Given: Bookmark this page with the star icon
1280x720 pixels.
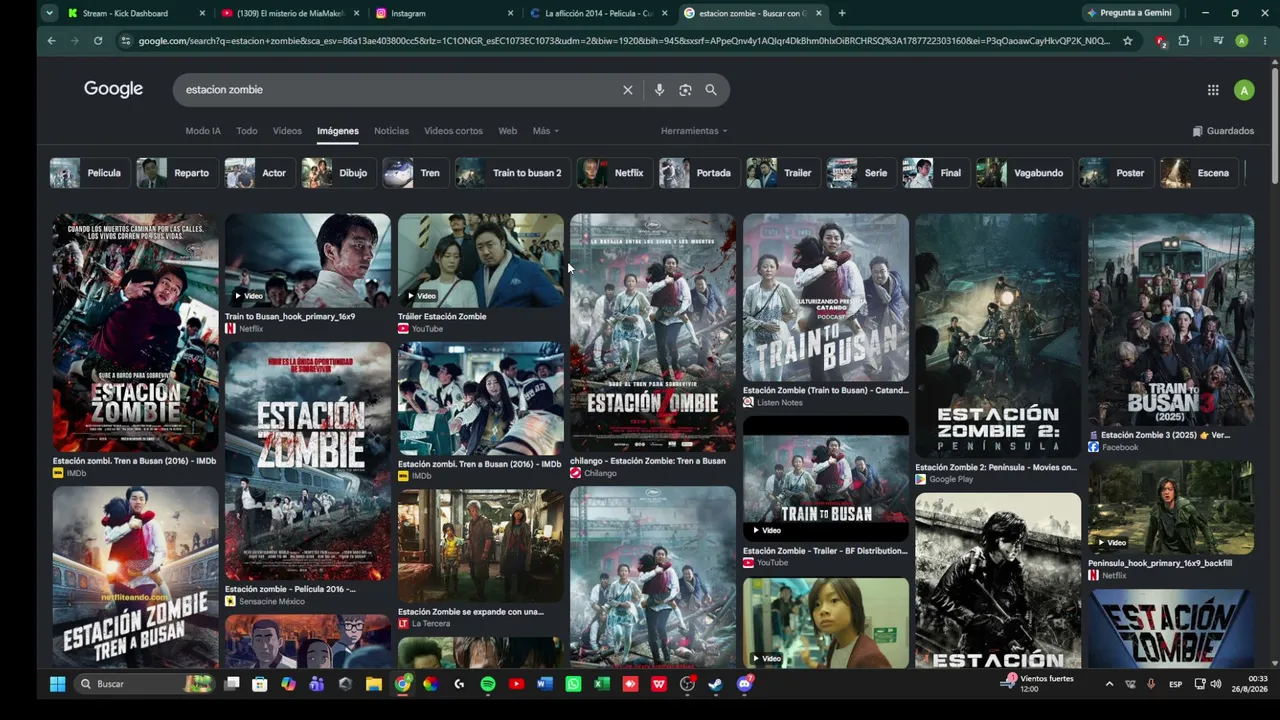Looking at the screenshot, I should click(1128, 41).
